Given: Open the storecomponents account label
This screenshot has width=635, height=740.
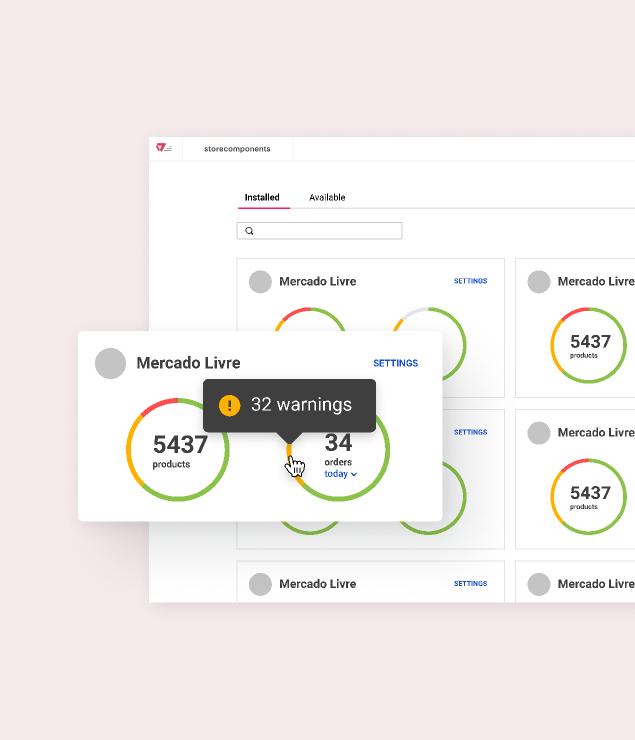Looking at the screenshot, I should pos(237,149).
